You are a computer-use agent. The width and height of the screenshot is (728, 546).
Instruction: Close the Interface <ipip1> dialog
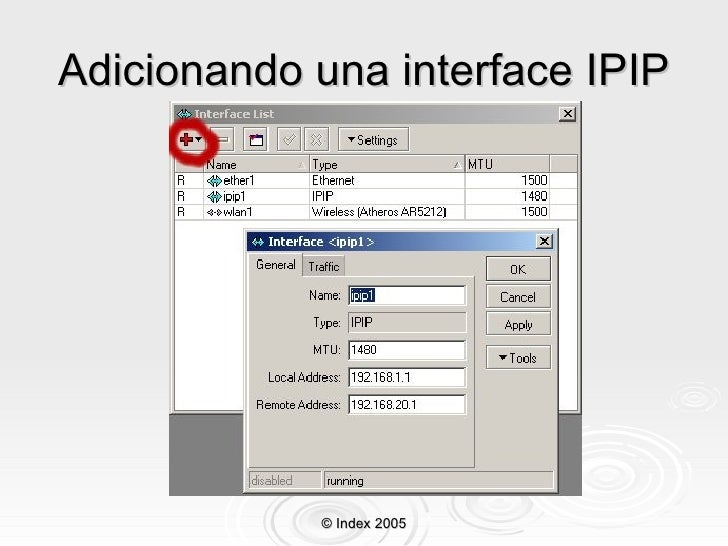pyautogui.click(x=544, y=241)
